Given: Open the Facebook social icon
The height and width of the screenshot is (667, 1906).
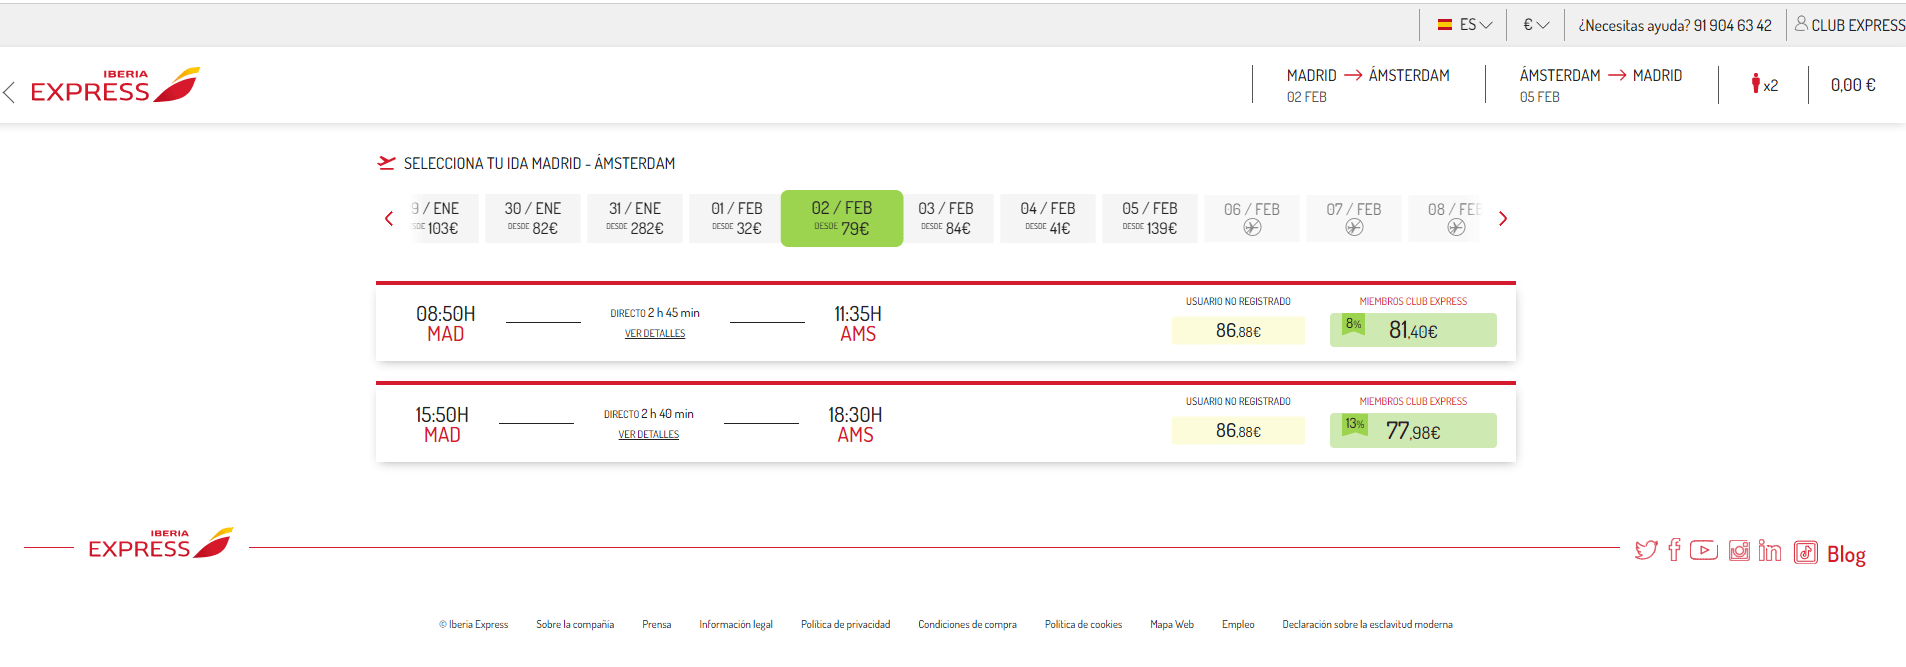Looking at the screenshot, I should click(1674, 549).
